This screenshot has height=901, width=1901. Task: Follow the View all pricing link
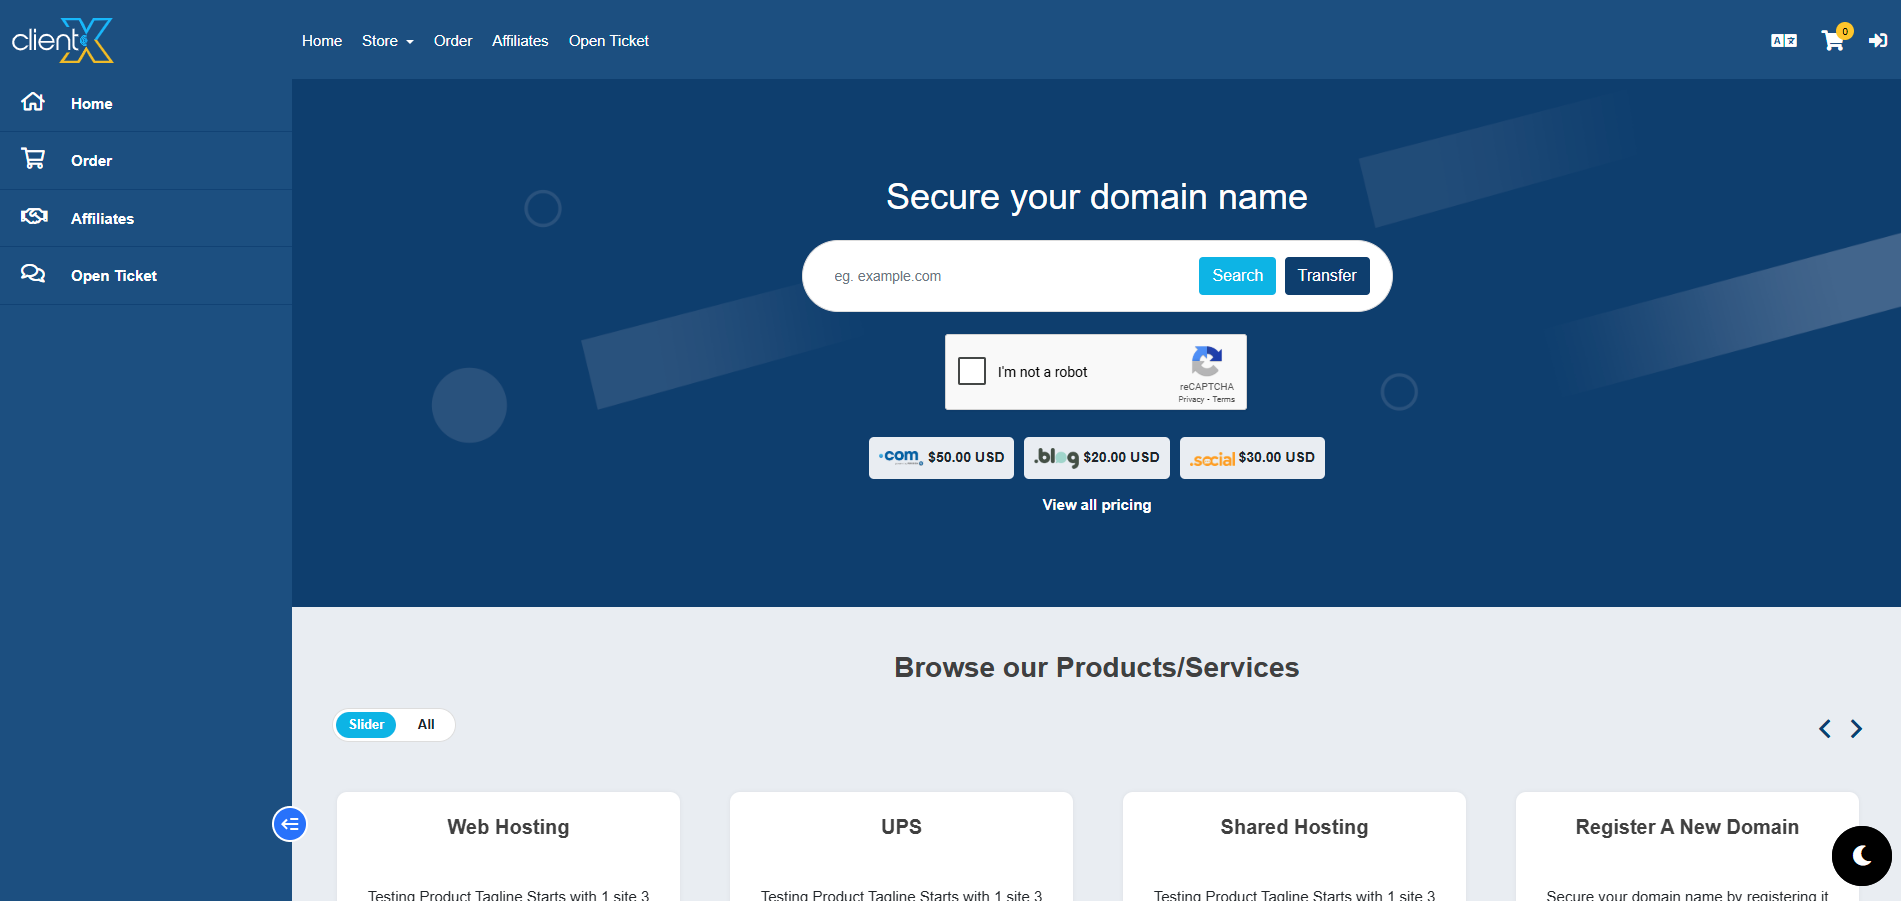click(1096, 505)
